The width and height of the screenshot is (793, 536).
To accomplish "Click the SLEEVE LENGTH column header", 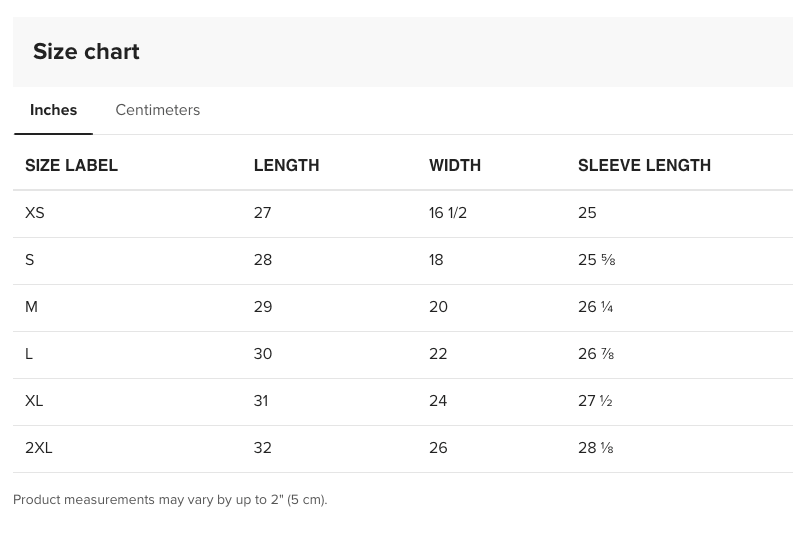I will tap(644, 166).
